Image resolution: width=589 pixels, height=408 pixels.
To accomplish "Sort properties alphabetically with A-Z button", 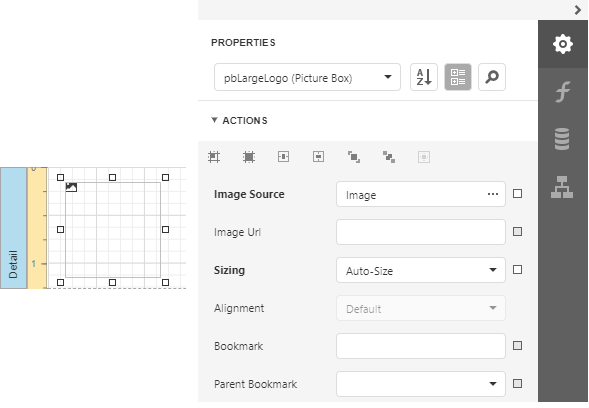I will click(x=424, y=77).
